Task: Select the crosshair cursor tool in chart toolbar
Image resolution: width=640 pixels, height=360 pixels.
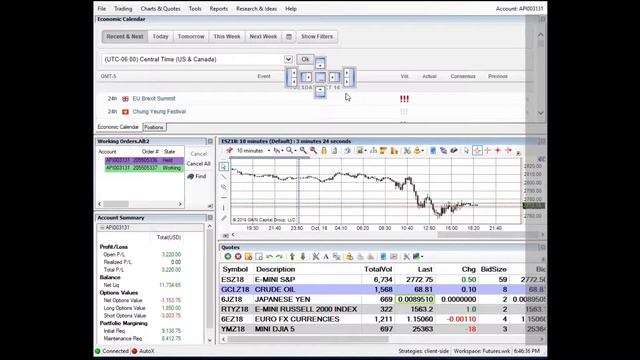Action: click(x=477, y=151)
